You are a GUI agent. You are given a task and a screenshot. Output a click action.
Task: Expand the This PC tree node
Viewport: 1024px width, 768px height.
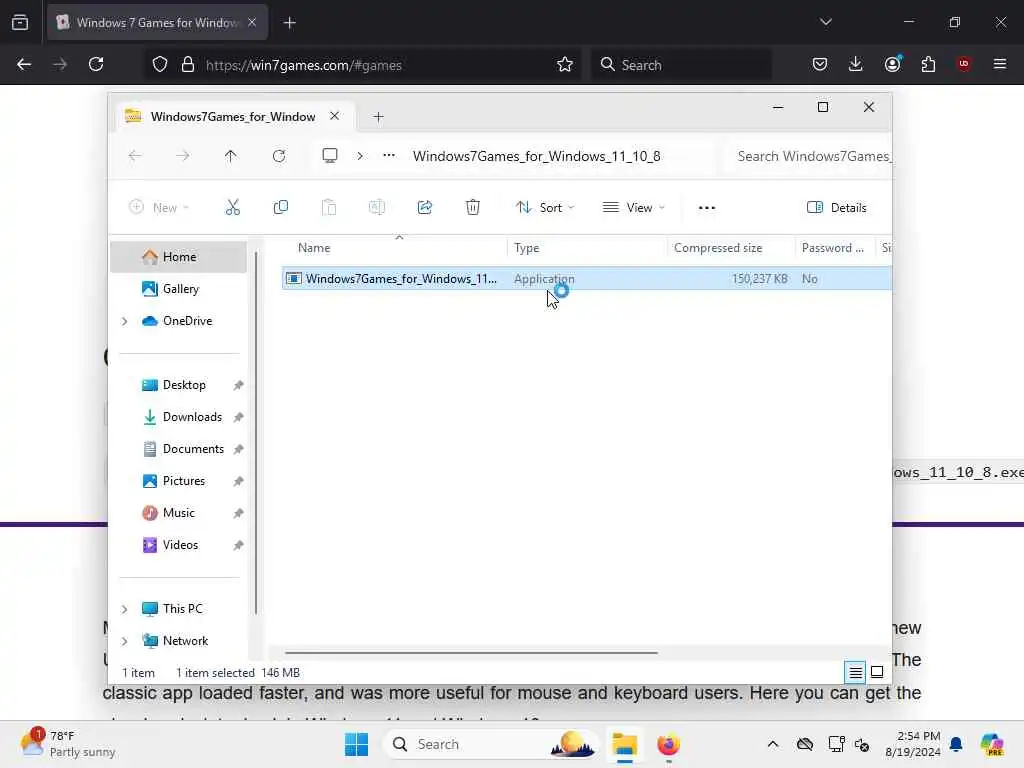pyautogui.click(x=124, y=609)
